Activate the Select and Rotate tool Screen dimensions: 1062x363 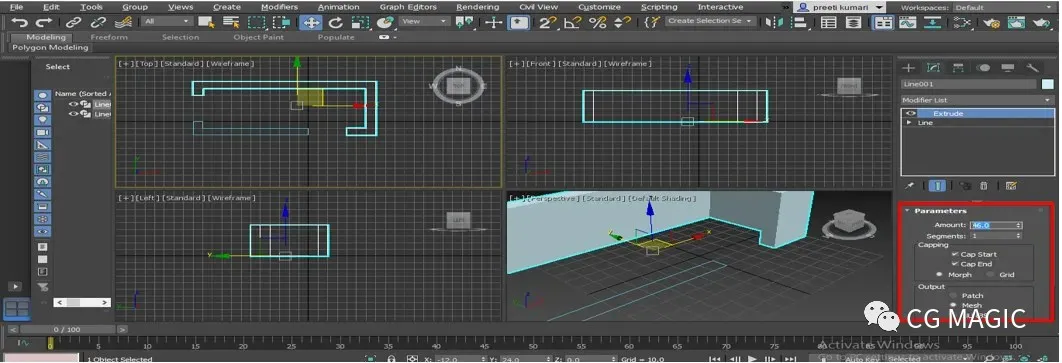tap(335, 22)
